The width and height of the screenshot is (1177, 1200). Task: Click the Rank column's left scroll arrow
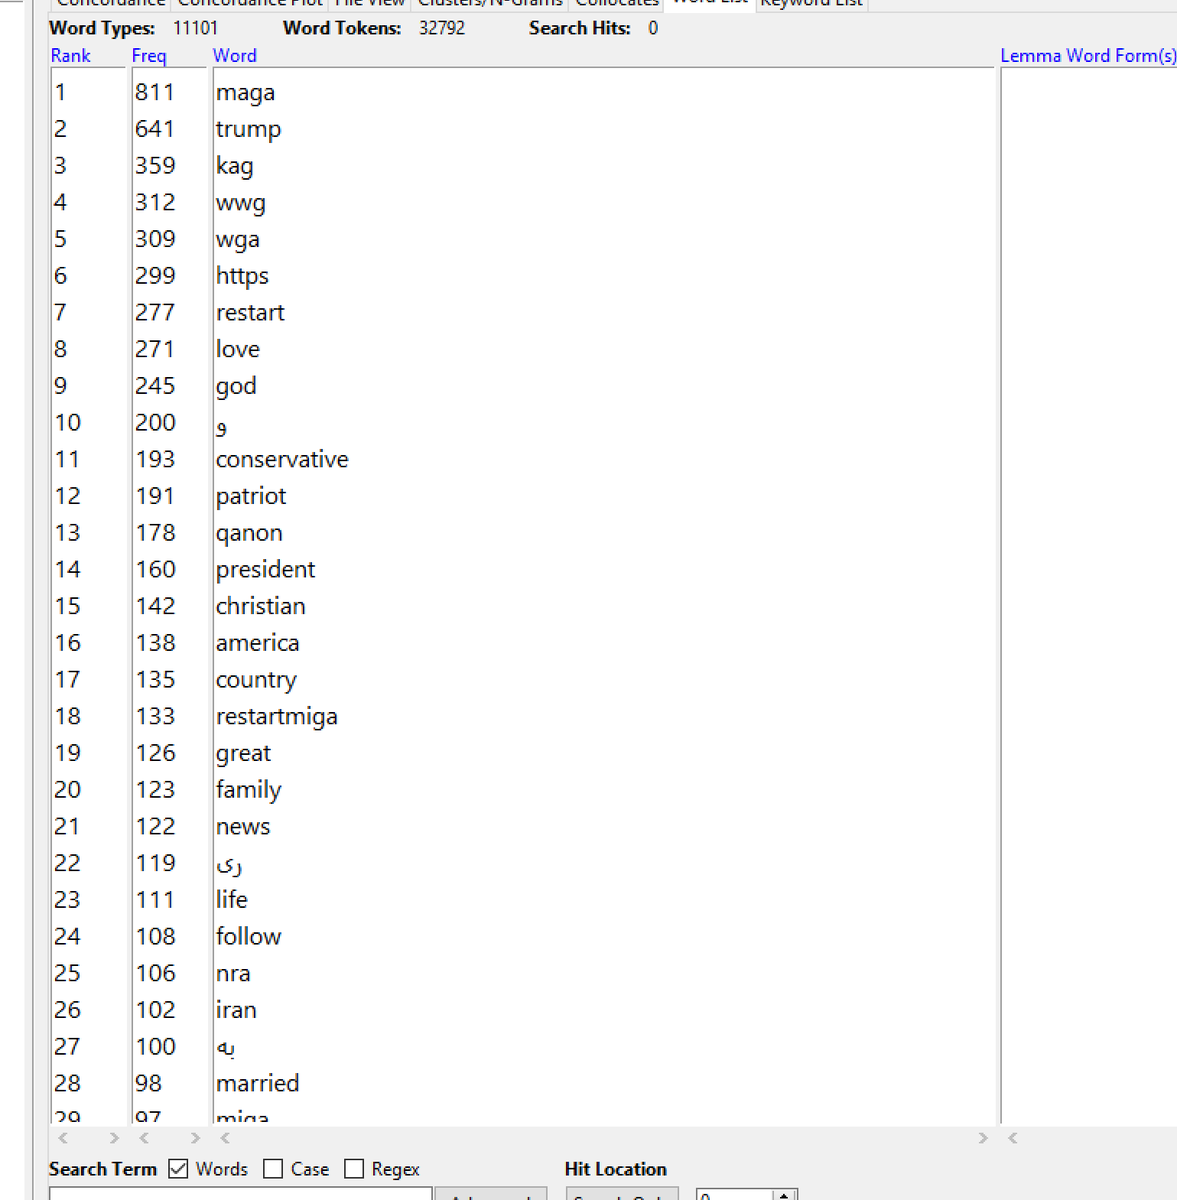[64, 1138]
